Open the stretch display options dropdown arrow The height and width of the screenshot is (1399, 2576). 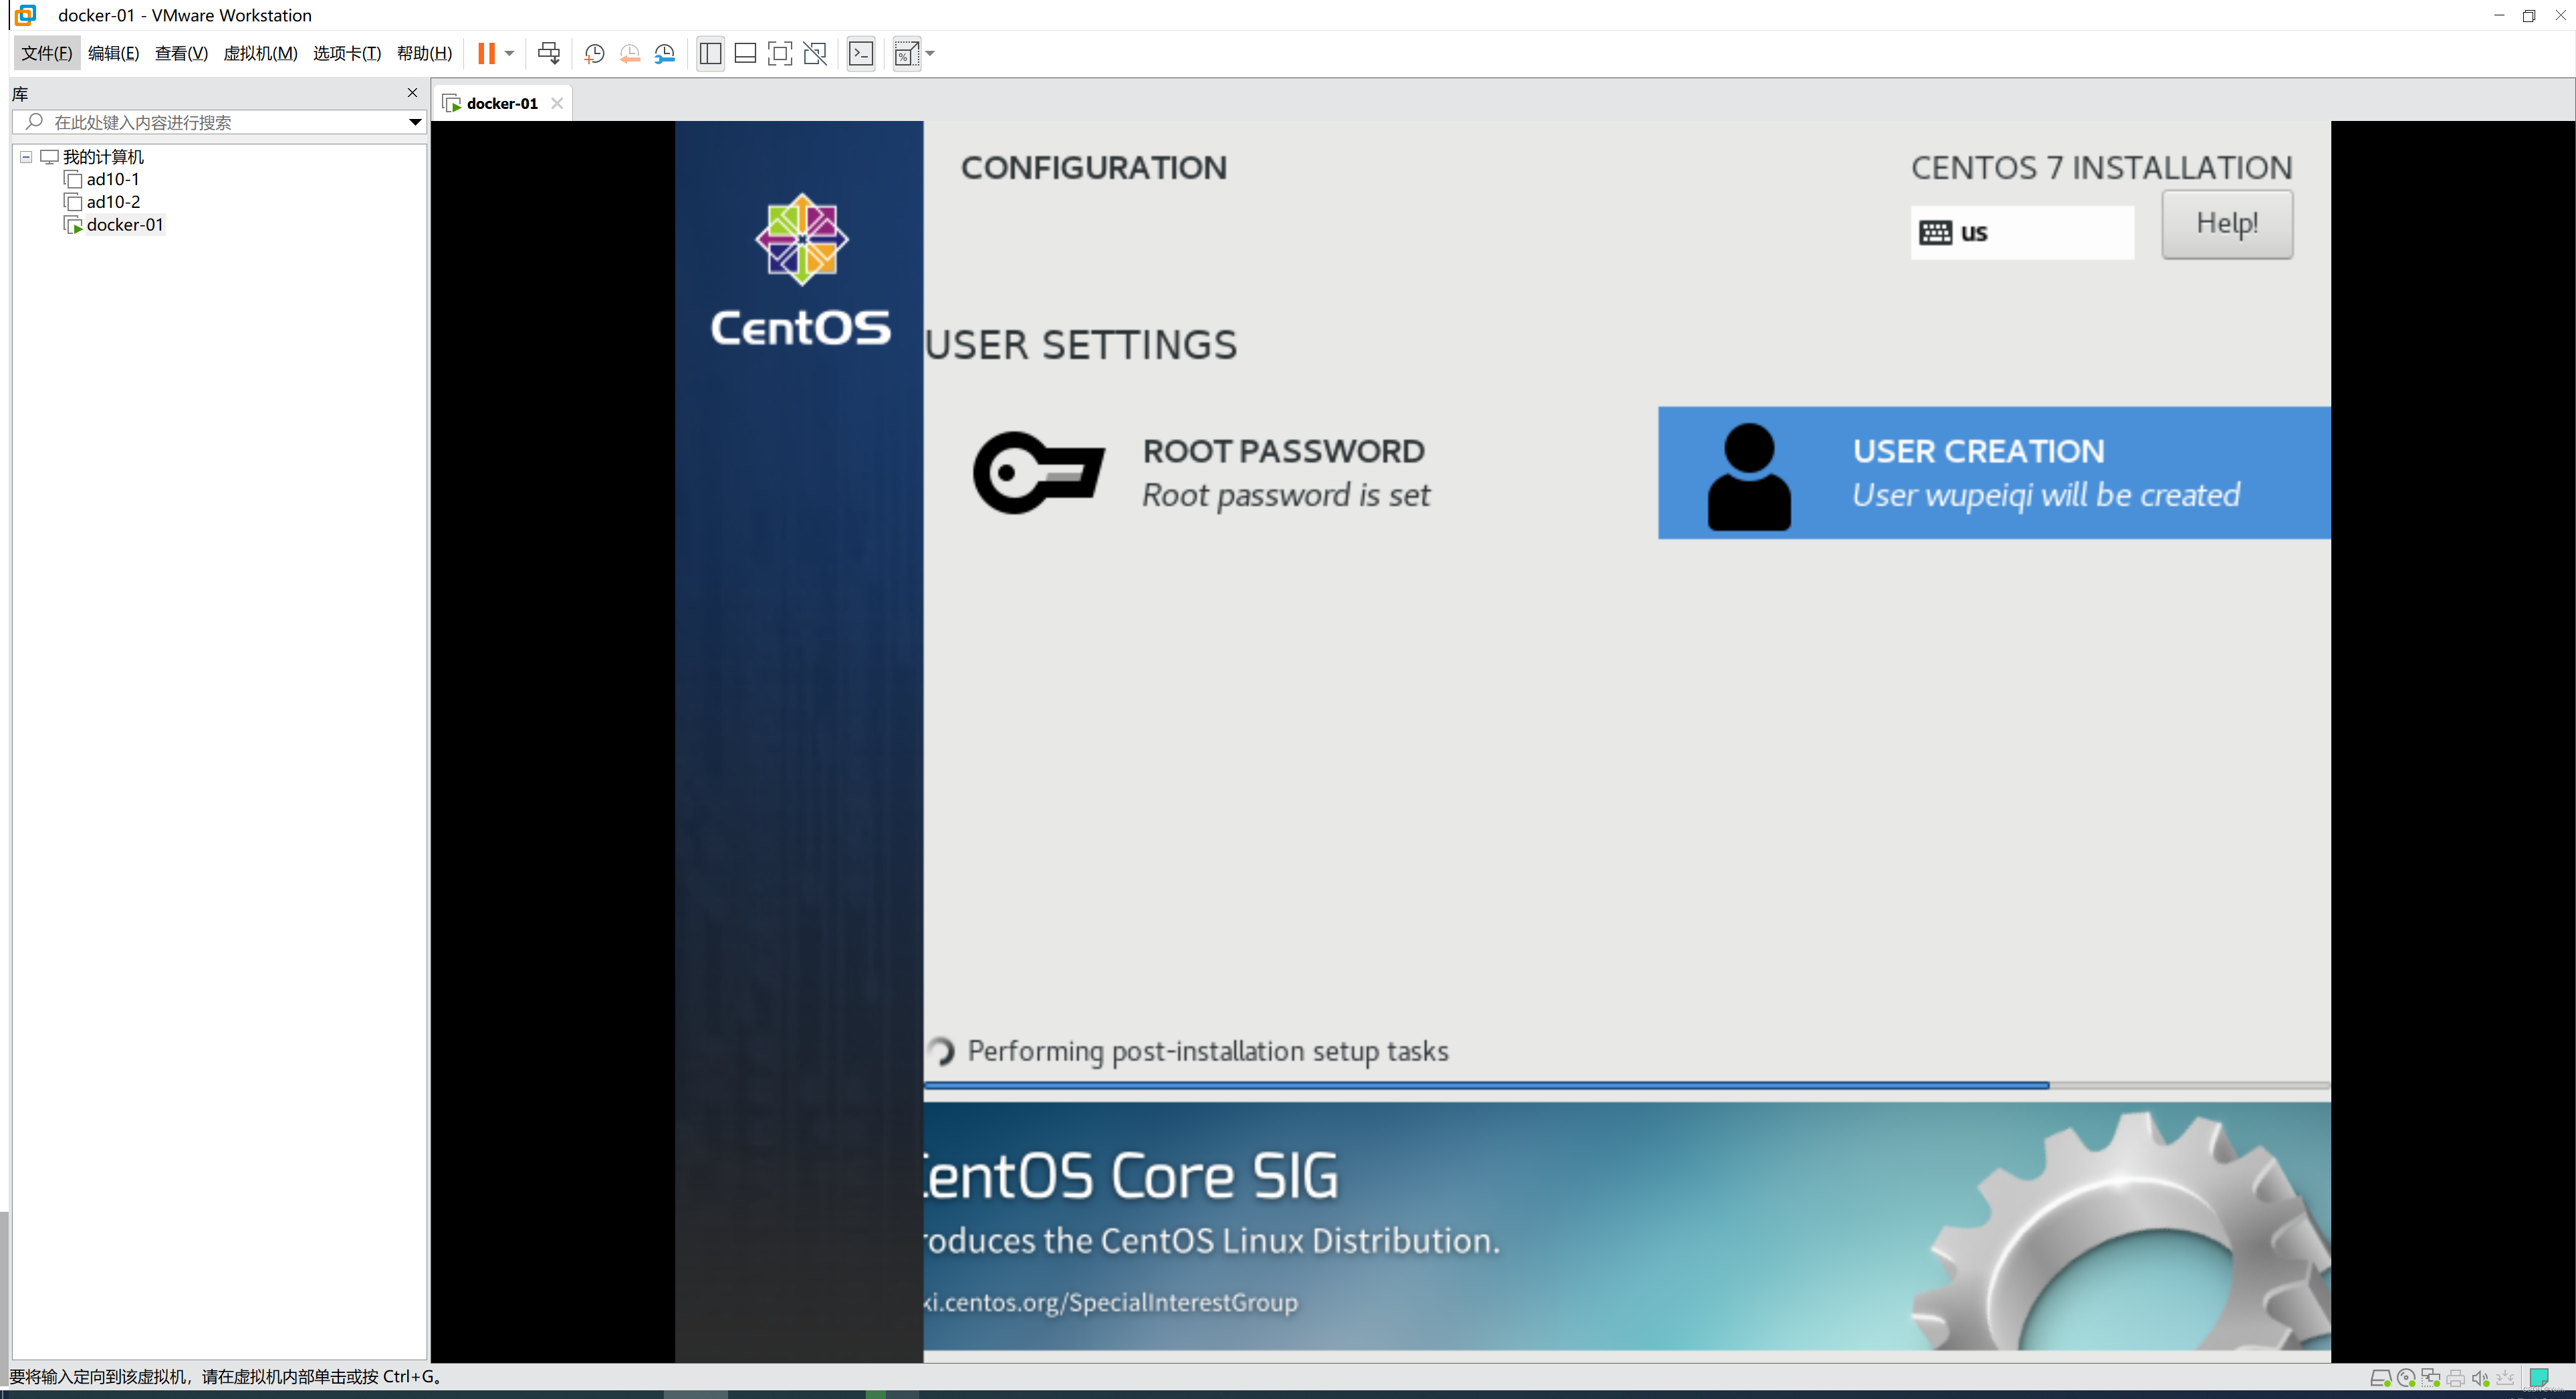[930, 53]
